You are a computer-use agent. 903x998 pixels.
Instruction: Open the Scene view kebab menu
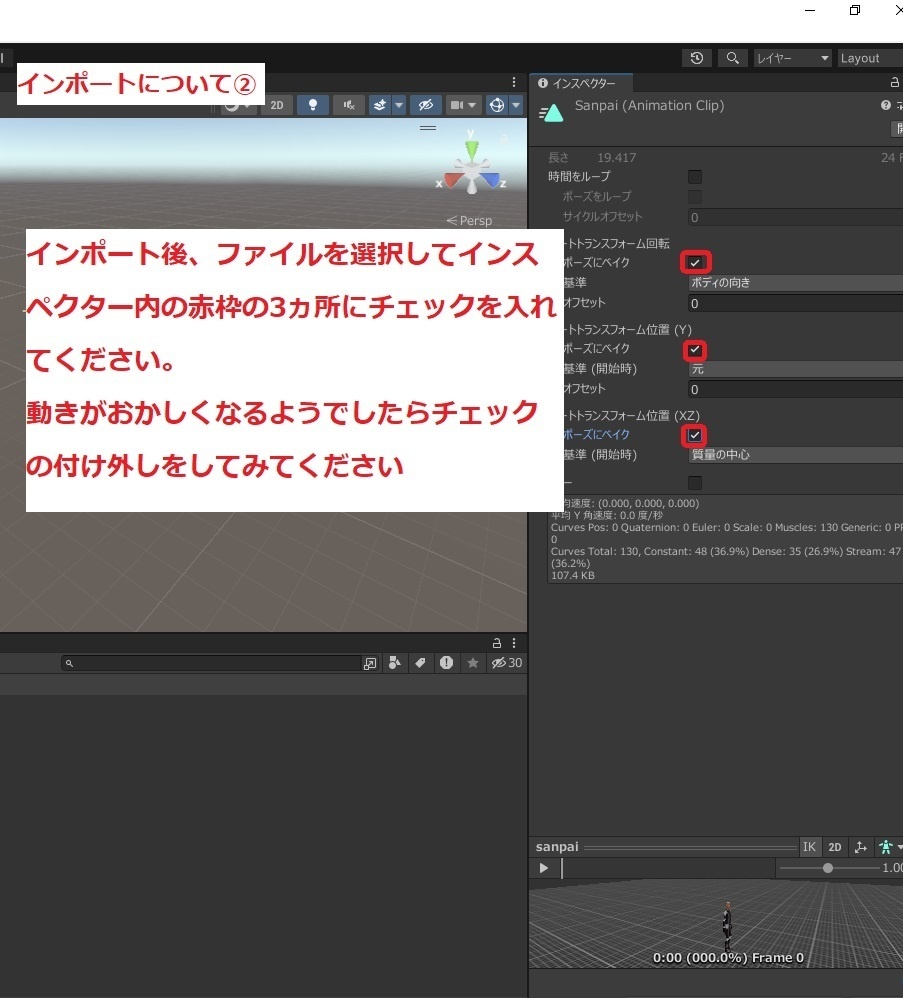(513, 82)
